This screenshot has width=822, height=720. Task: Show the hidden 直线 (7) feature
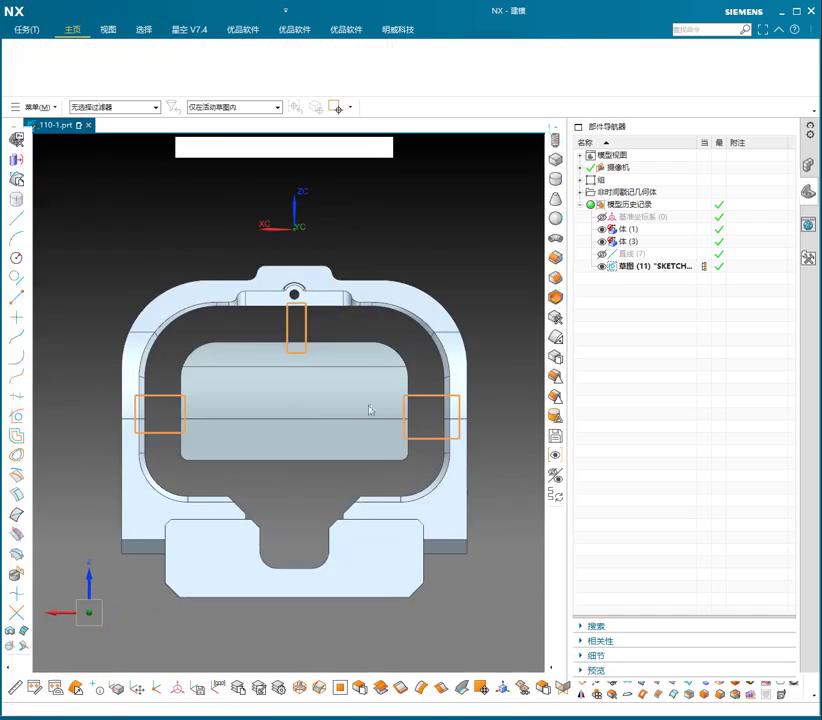point(602,254)
